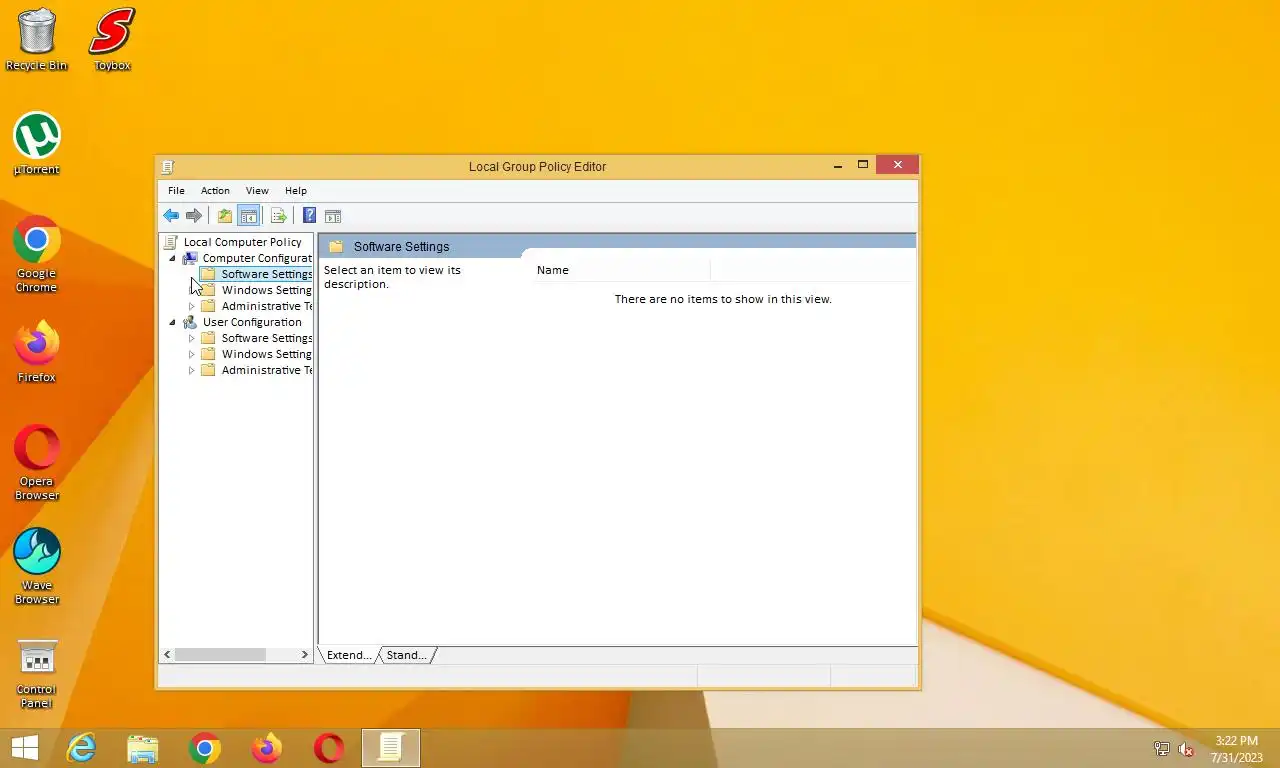The height and width of the screenshot is (768, 1280).
Task: Open the Recycle Bin desktop icon
Action: tap(37, 40)
